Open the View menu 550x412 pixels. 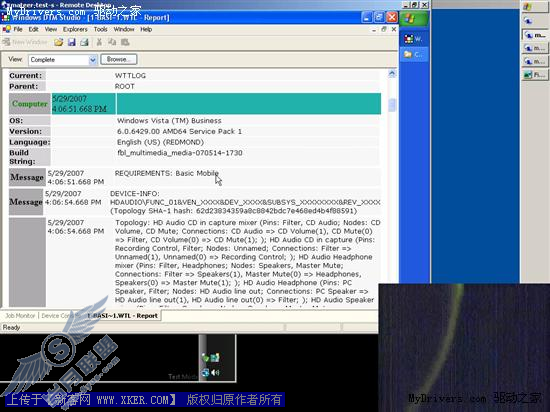point(51,29)
